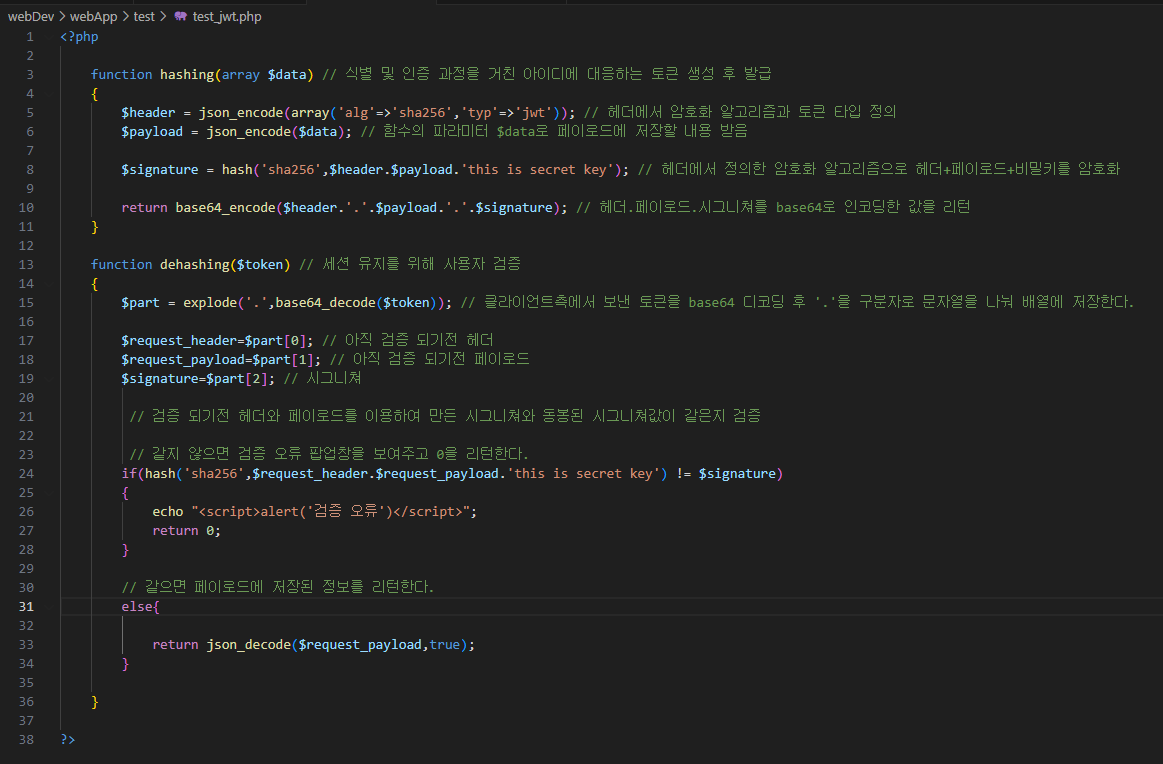The image size is (1163, 764).
Task: Click the closing ?> tag
Action: (67, 740)
